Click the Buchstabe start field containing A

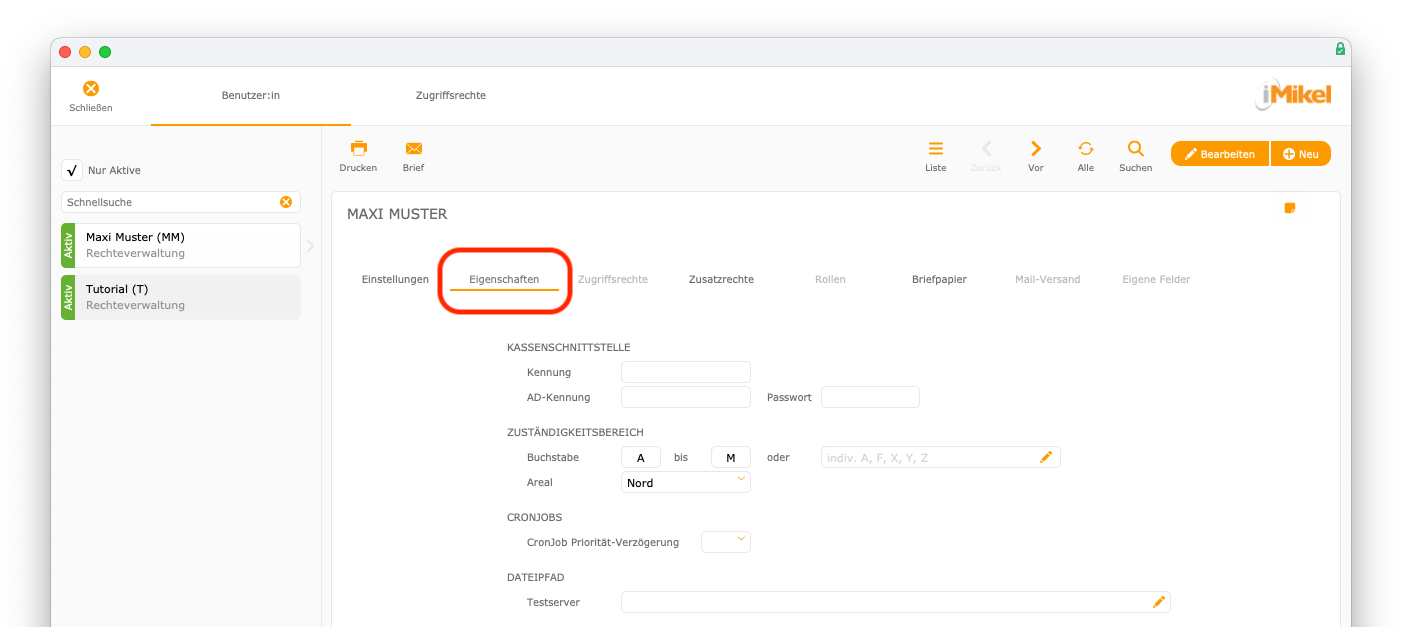click(x=641, y=457)
